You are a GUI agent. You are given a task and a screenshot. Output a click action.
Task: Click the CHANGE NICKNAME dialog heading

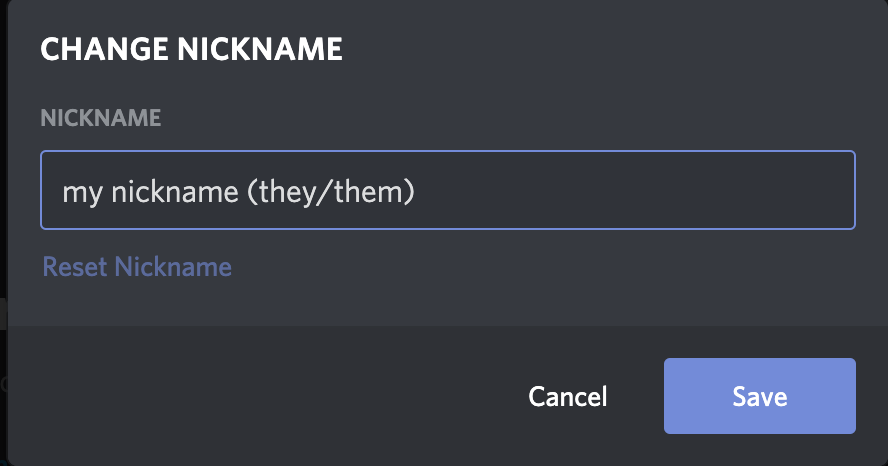[191, 49]
